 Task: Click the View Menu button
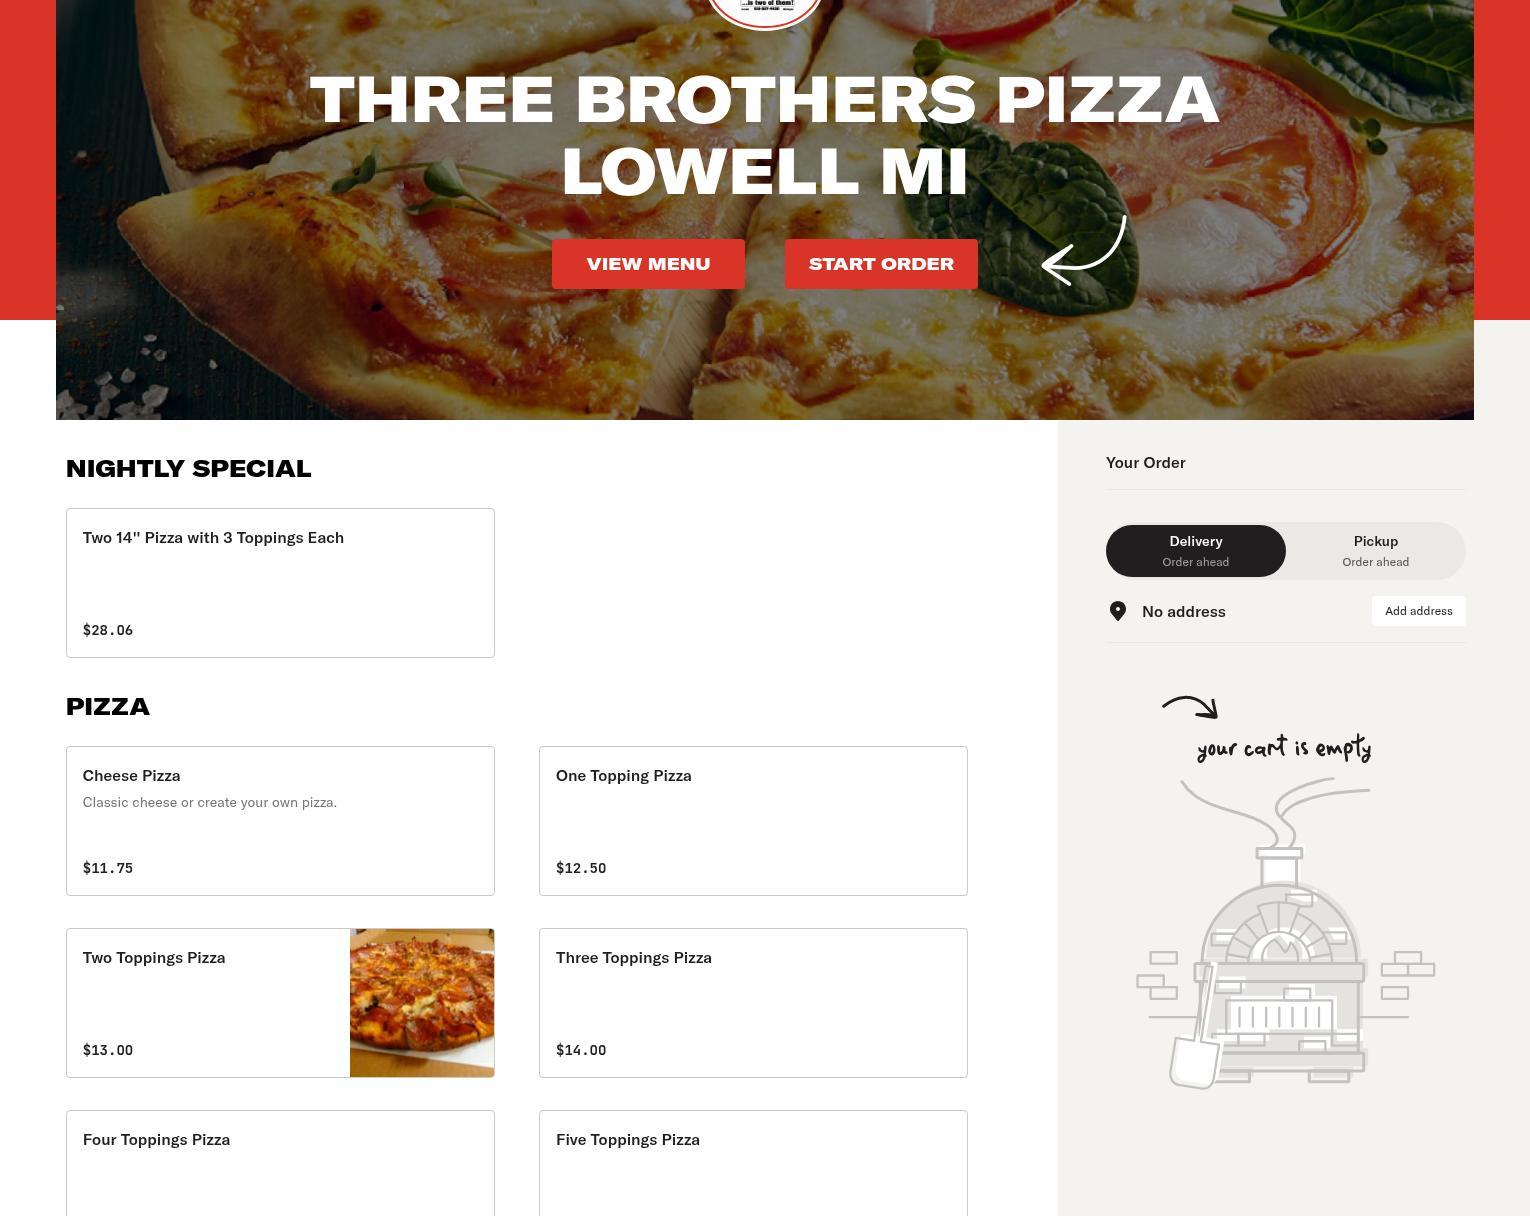(x=648, y=264)
